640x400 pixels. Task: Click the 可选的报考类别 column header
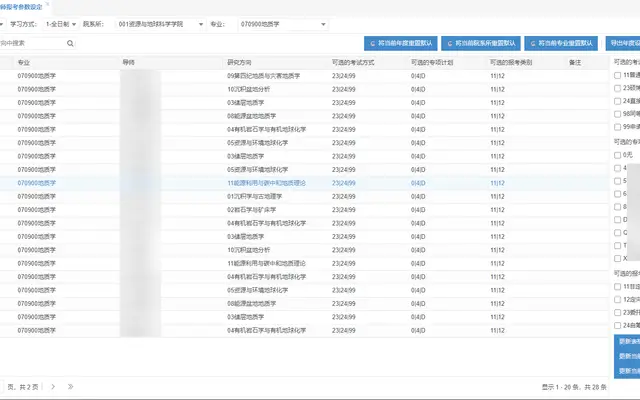[x=526, y=62]
